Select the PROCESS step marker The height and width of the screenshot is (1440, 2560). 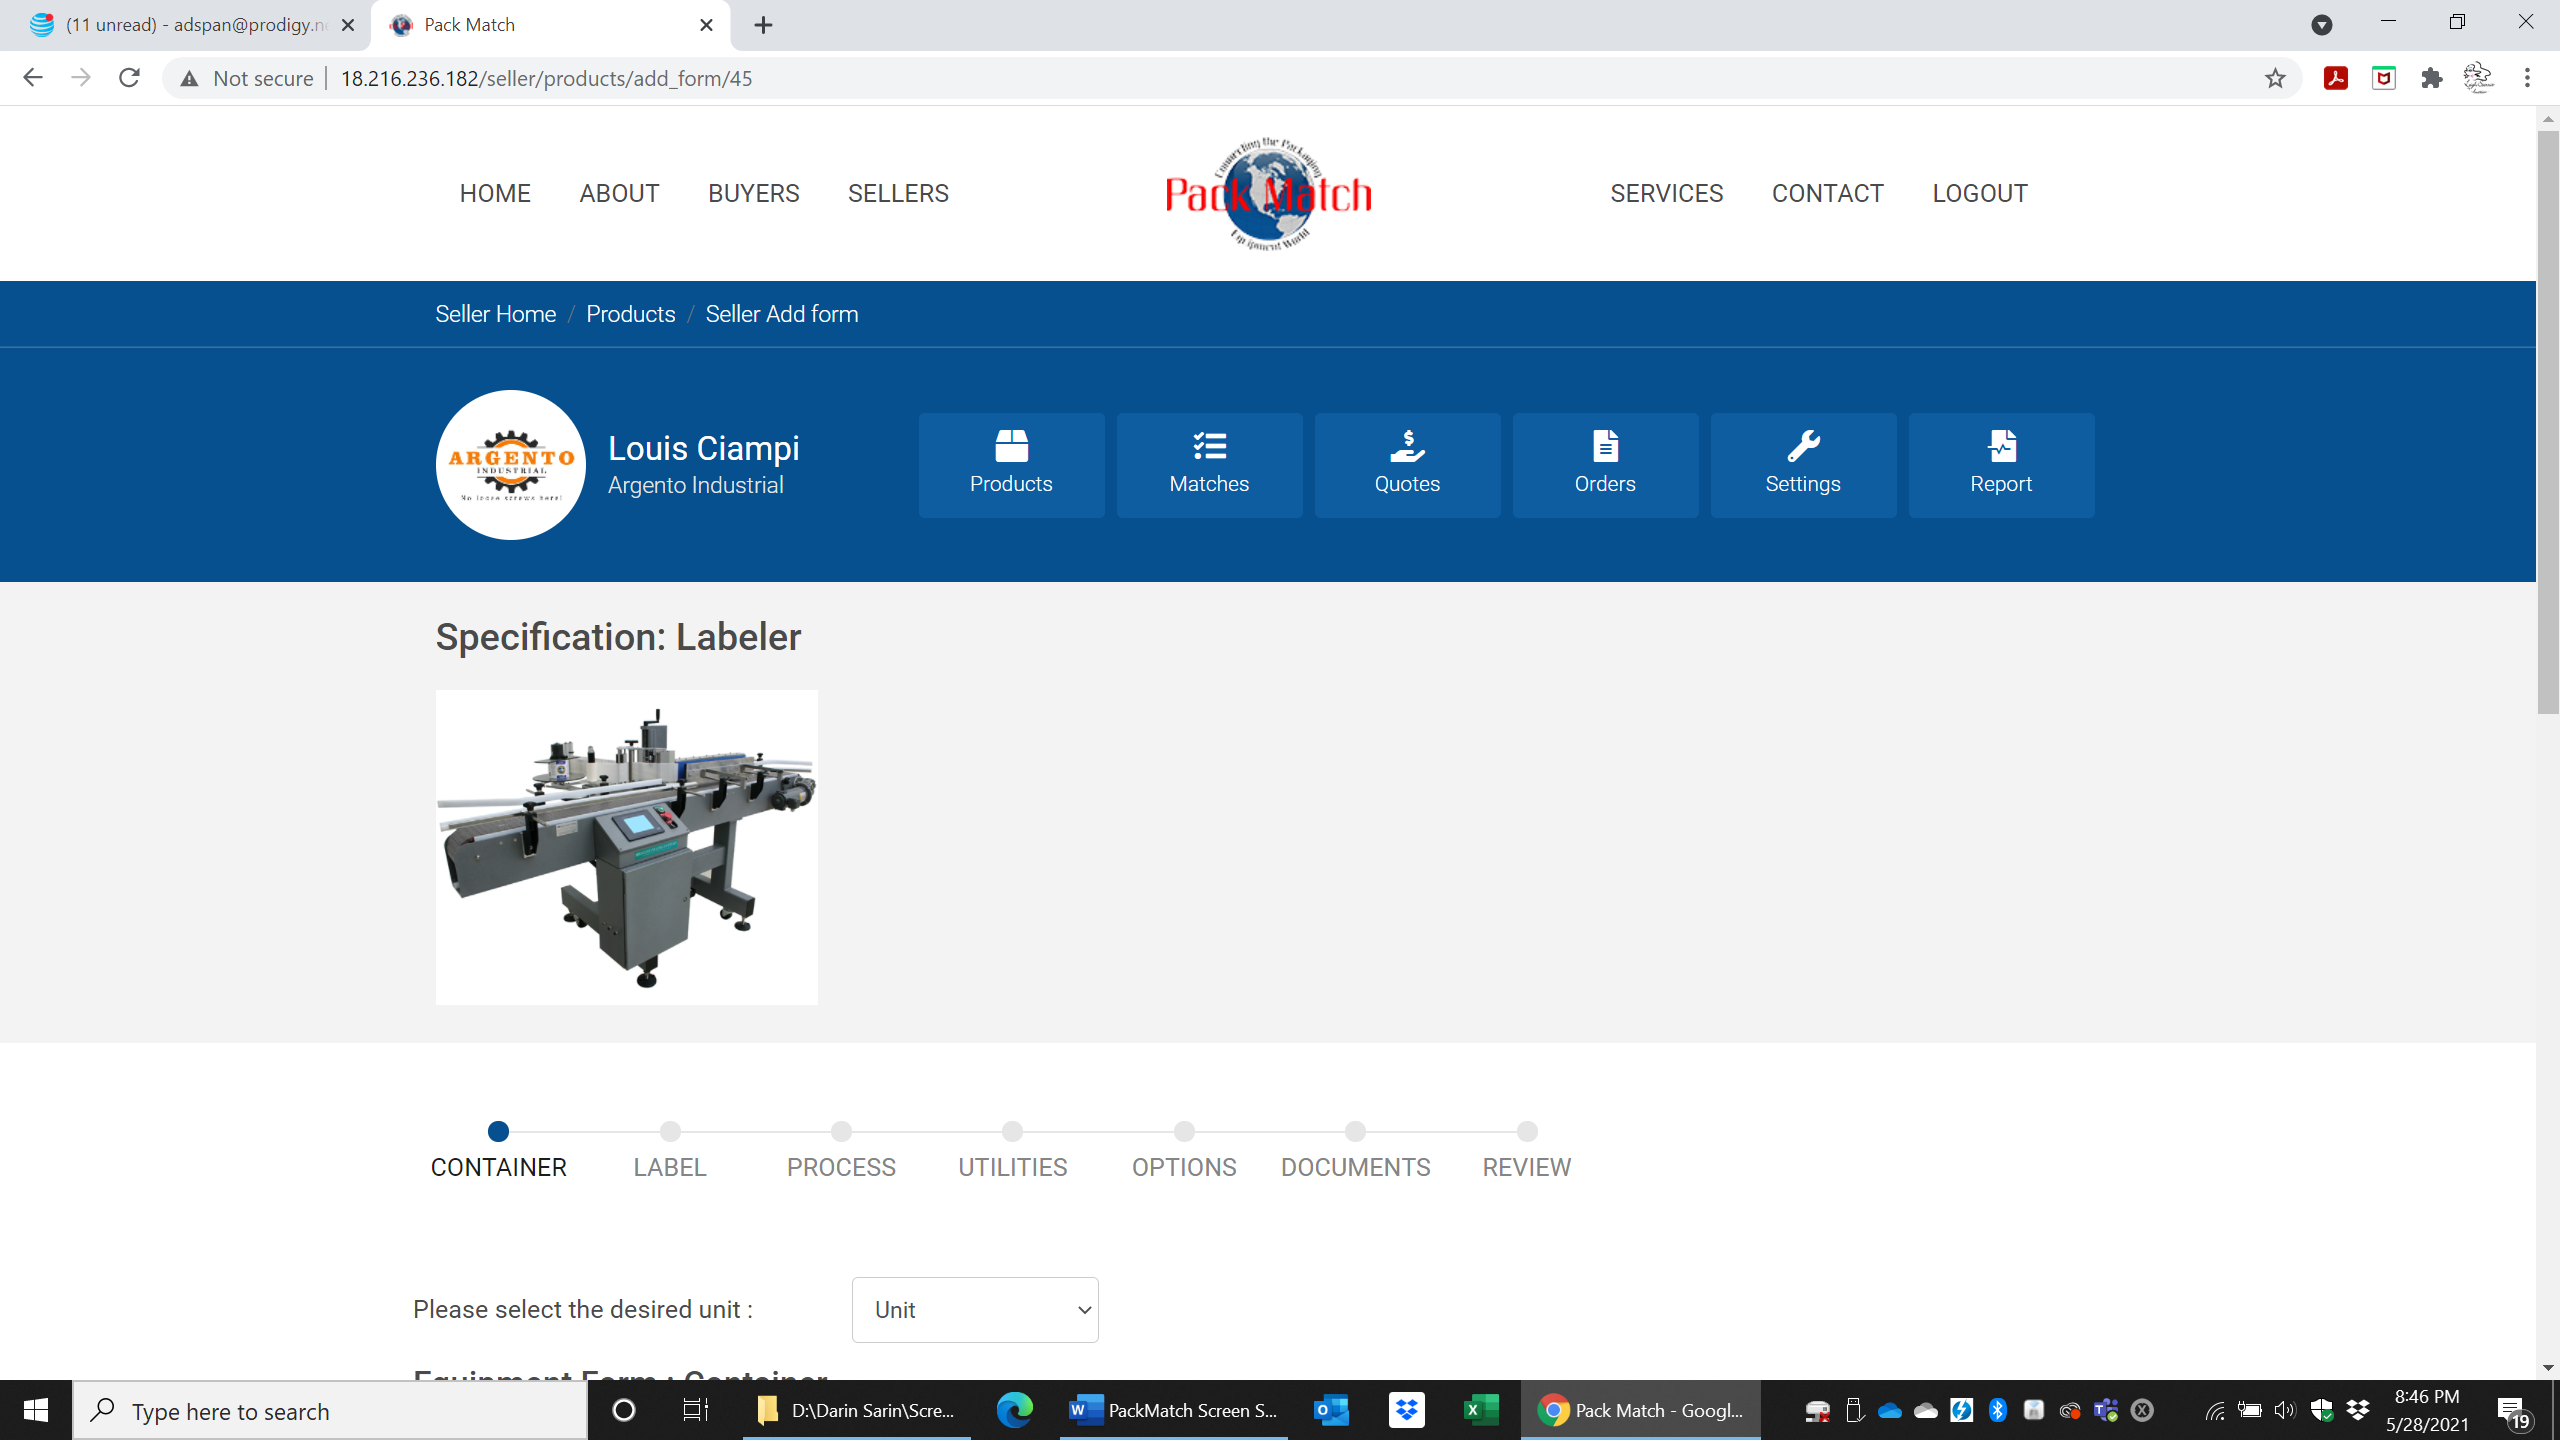click(841, 1131)
